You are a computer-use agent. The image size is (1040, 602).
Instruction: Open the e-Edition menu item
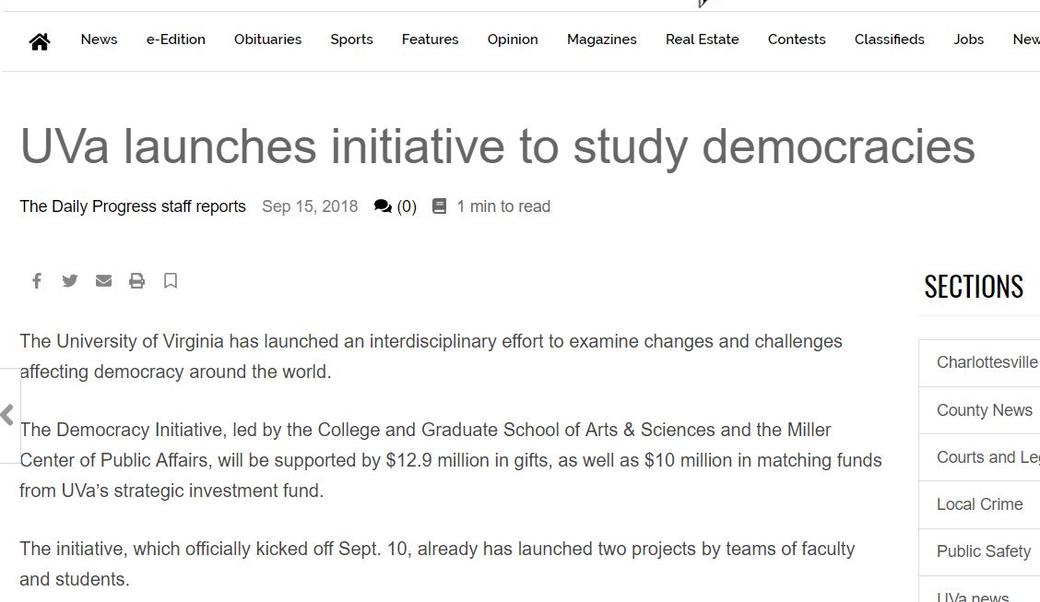click(176, 40)
